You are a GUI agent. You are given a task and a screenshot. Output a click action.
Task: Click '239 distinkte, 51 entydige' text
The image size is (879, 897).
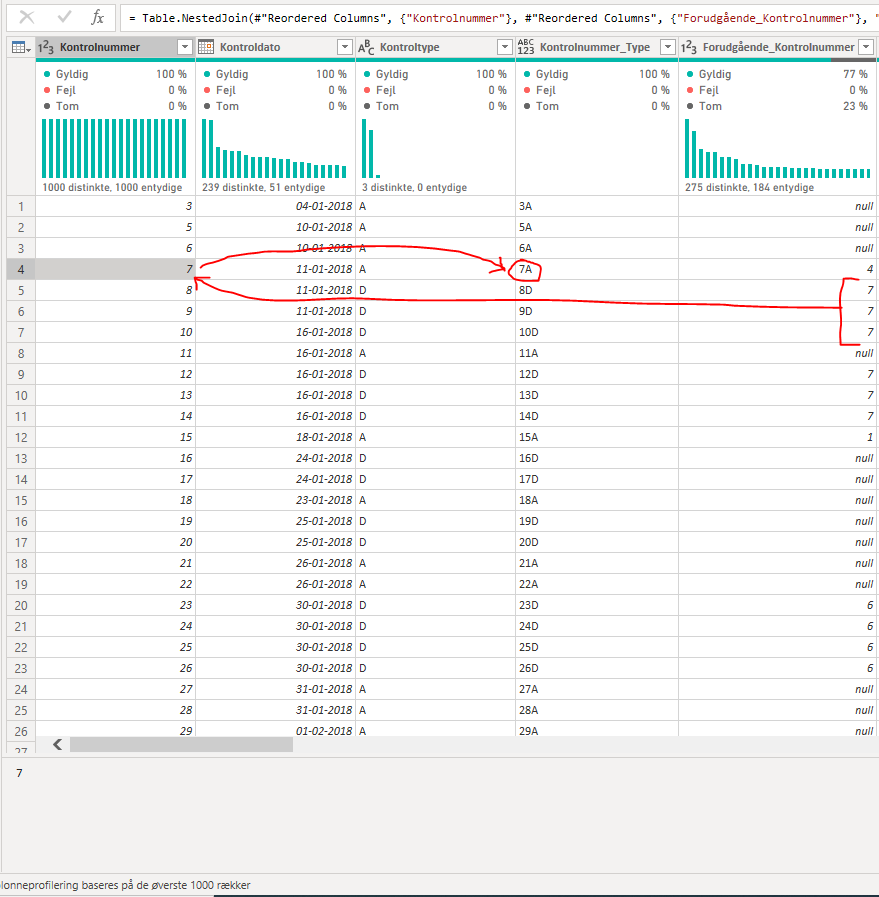(x=264, y=188)
